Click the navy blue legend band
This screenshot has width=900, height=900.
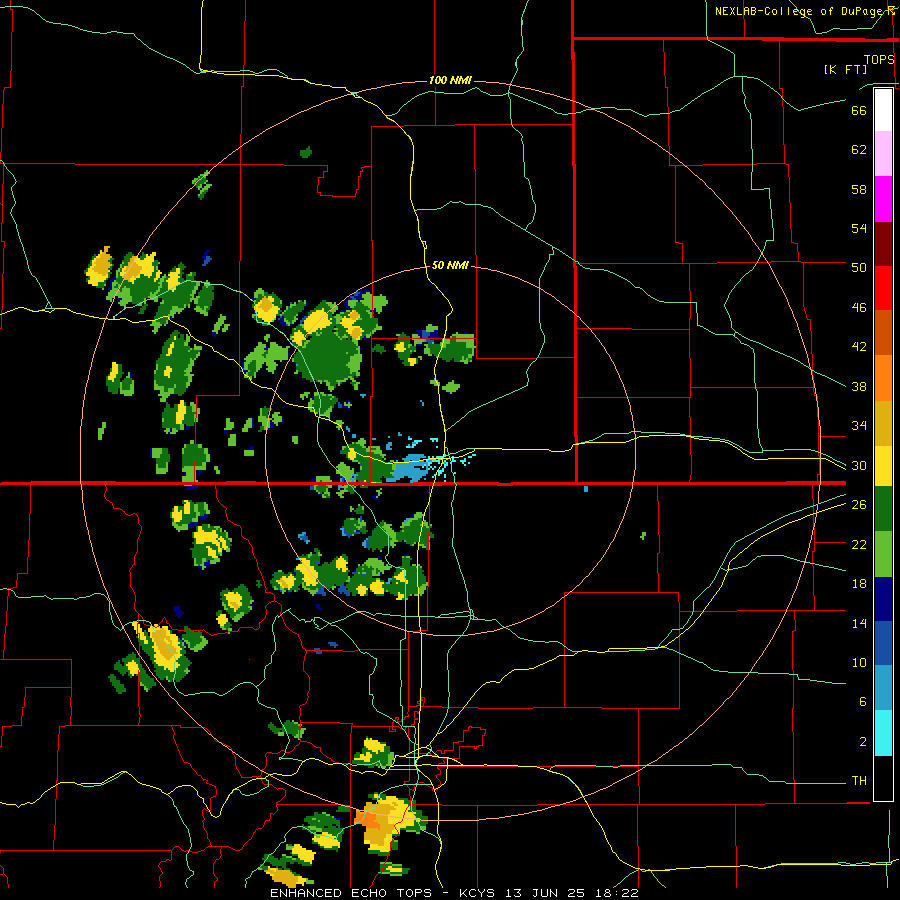tap(883, 599)
